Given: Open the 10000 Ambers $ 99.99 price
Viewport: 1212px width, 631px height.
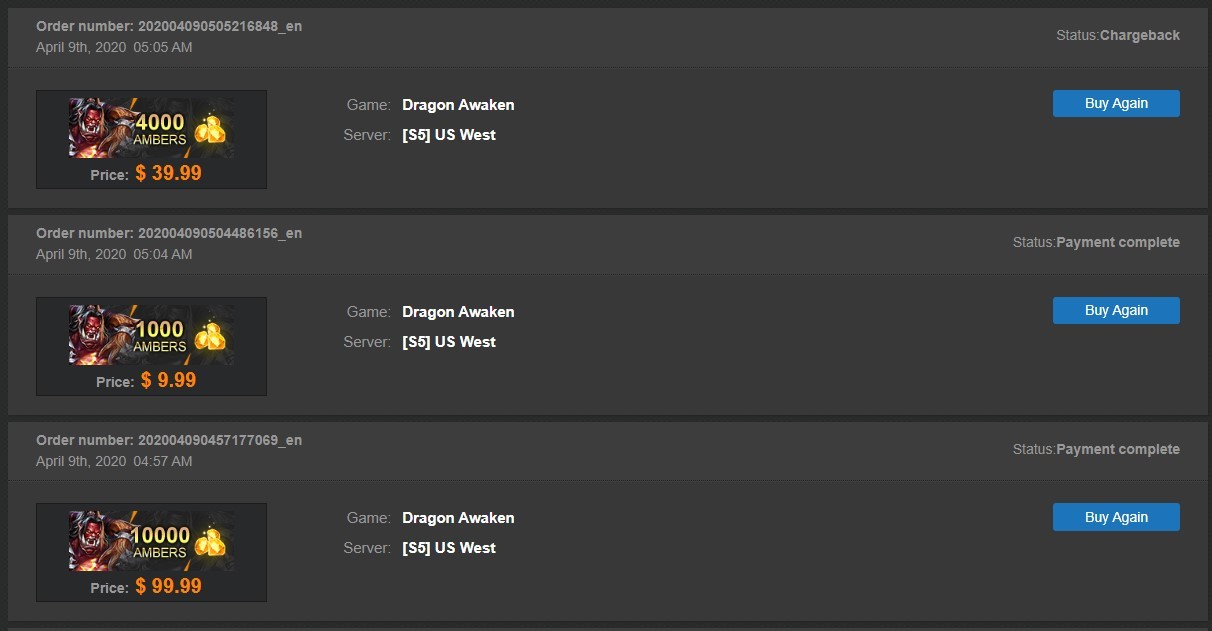Looking at the screenshot, I should coord(168,586).
